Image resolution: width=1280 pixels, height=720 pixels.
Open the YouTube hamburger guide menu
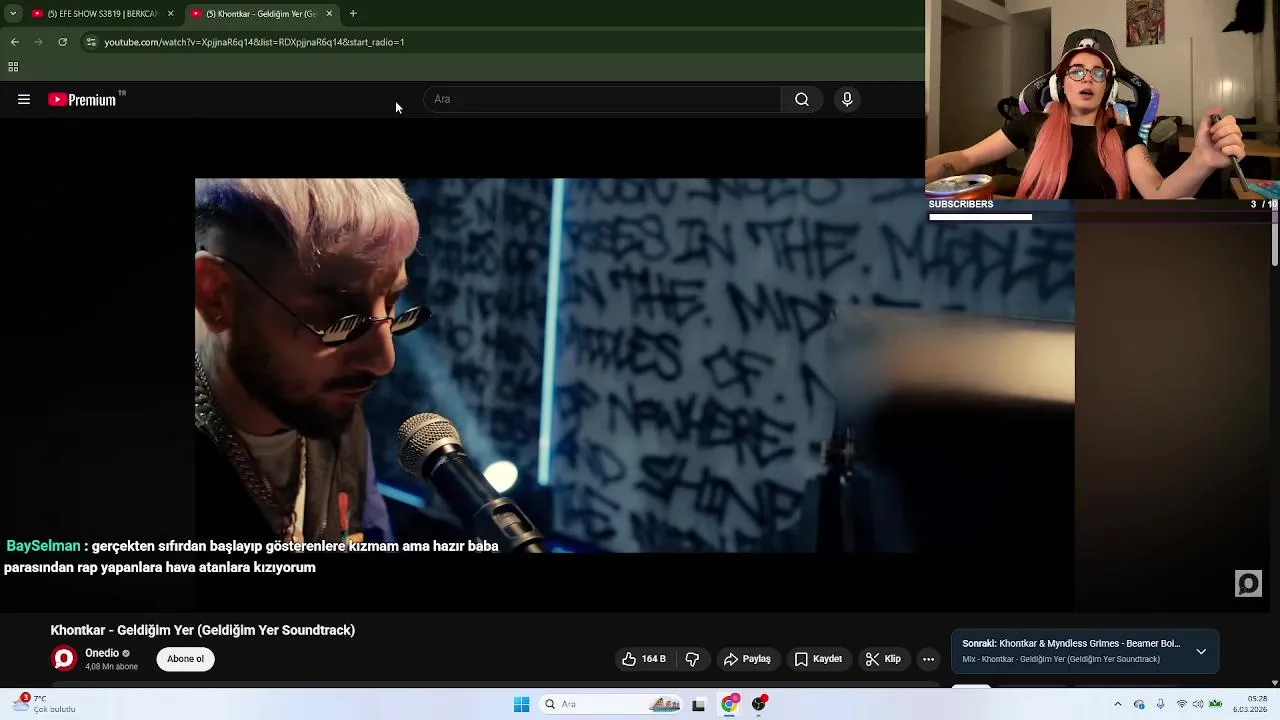(24, 99)
